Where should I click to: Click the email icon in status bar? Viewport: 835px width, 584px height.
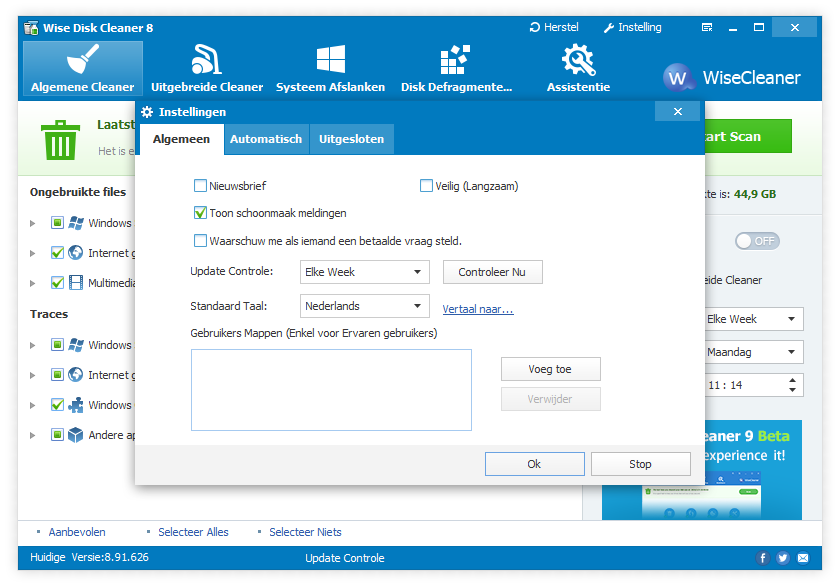803,558
